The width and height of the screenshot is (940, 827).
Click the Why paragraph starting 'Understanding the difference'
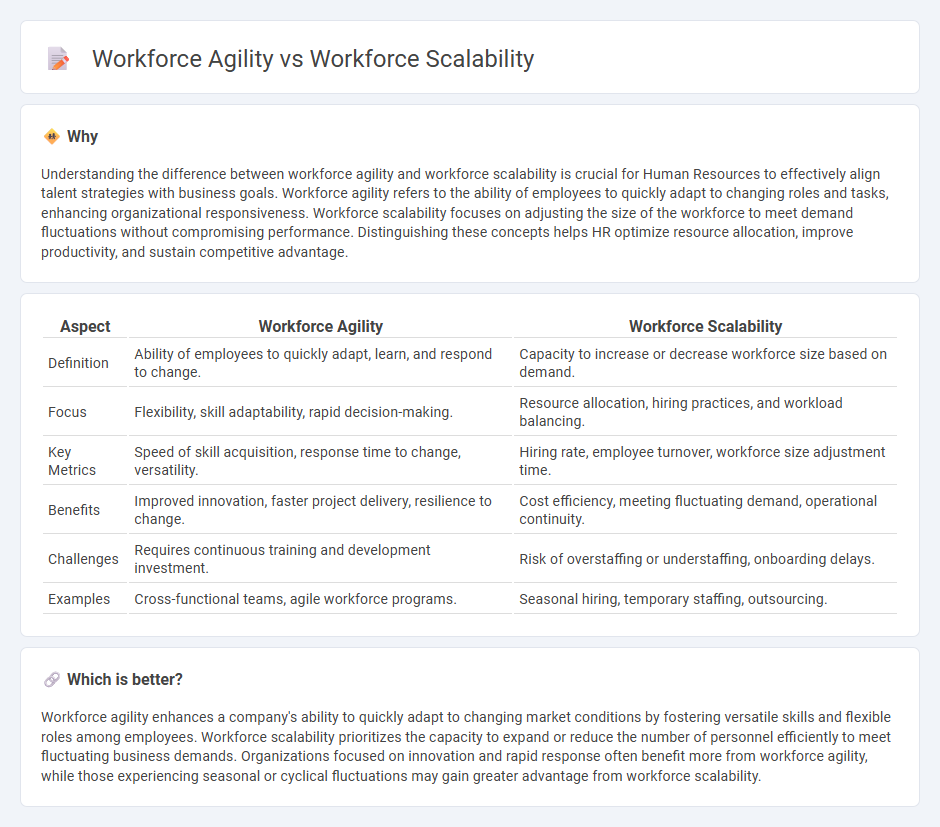point(465,213)
